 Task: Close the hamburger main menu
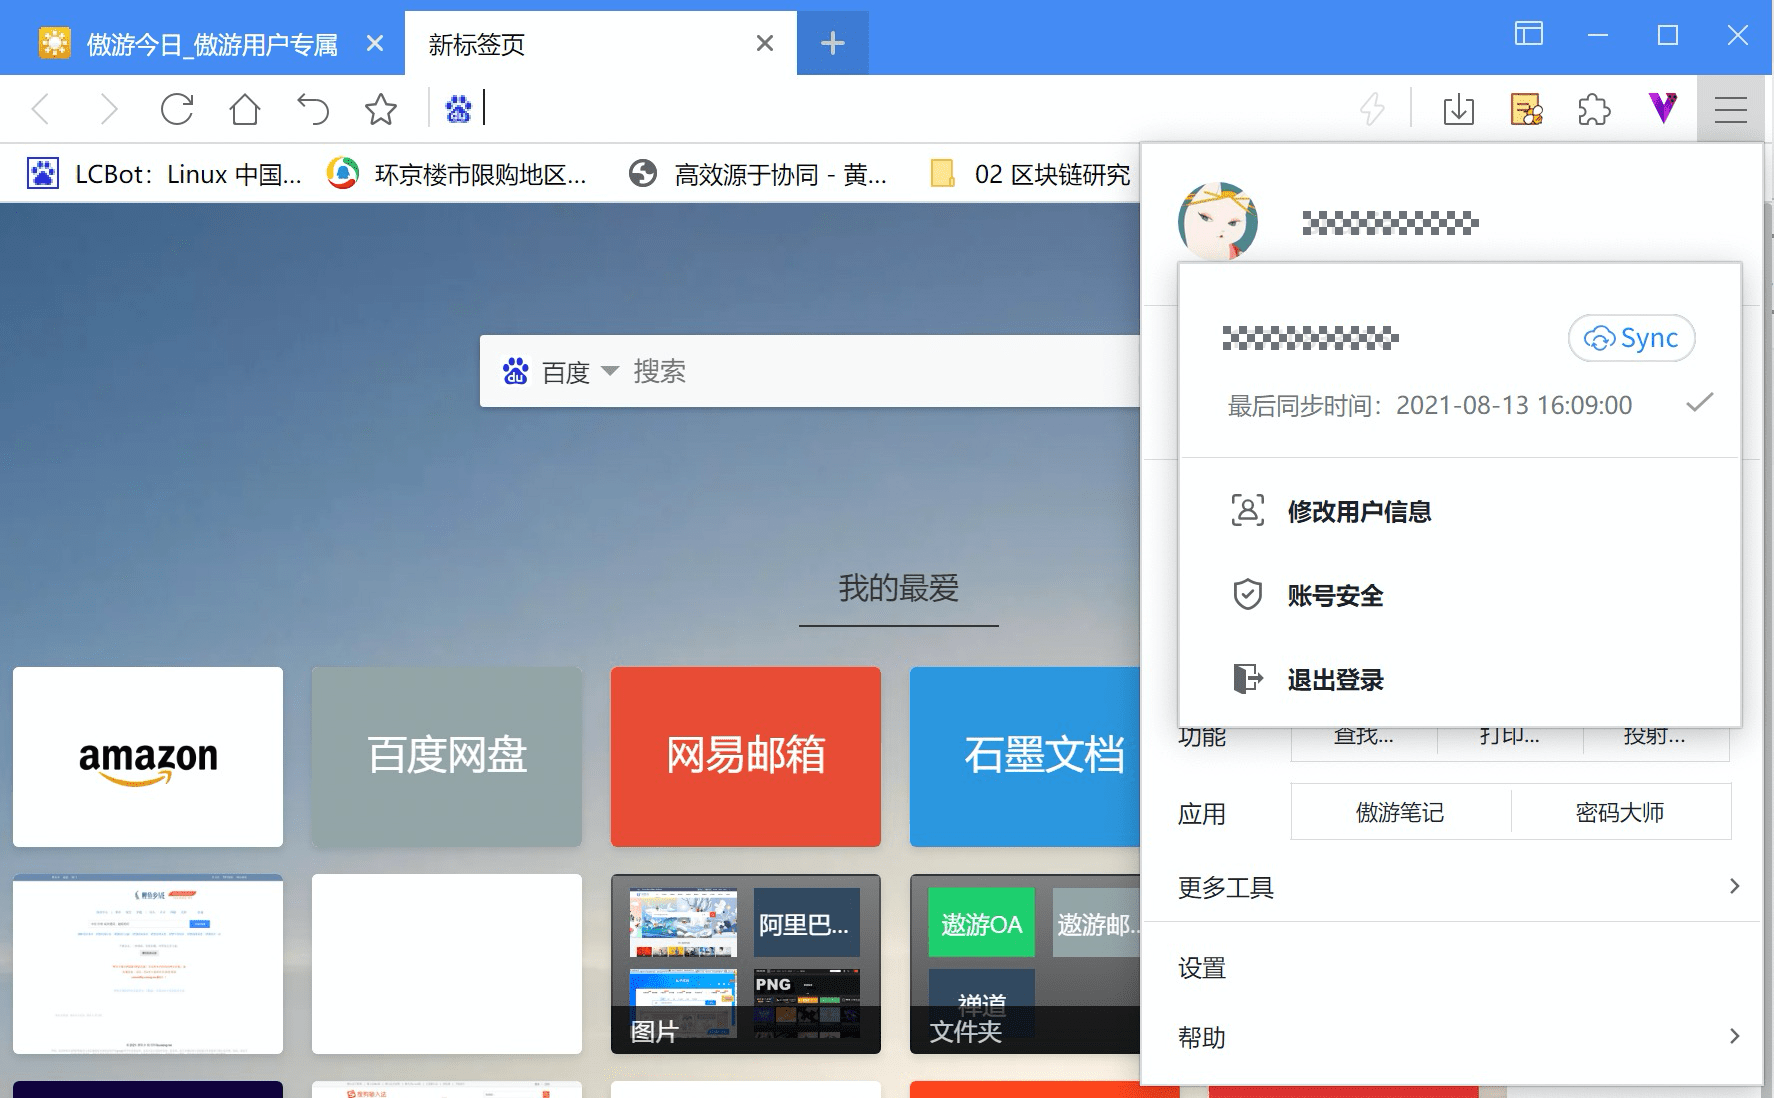1730,108
